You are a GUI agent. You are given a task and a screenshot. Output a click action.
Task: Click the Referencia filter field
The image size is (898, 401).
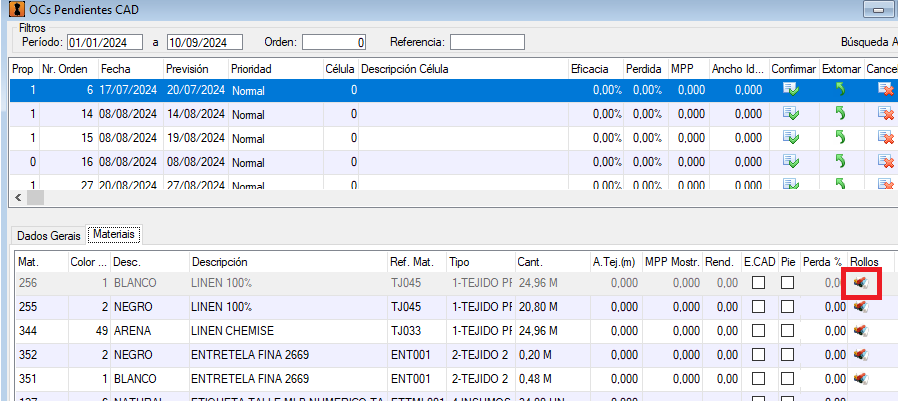[x=487, y=42]
